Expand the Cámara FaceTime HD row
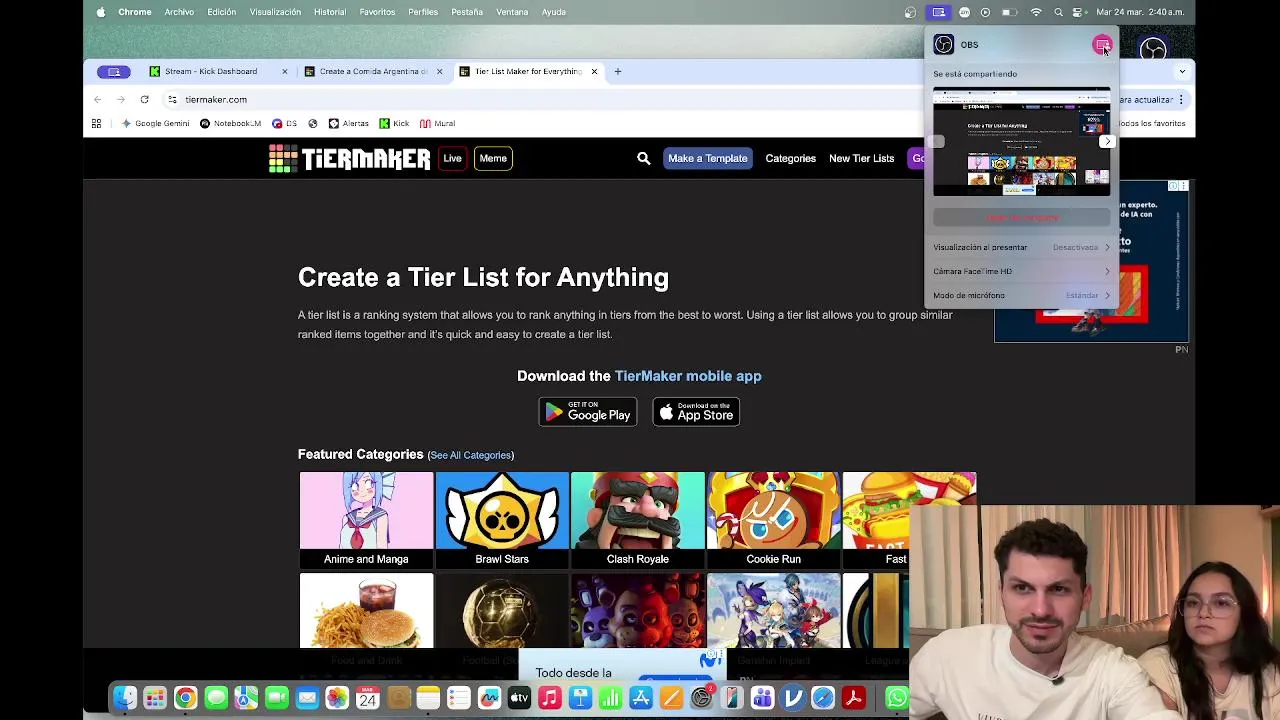This screenshot has height=720, width=1280. pos(1021,271)
